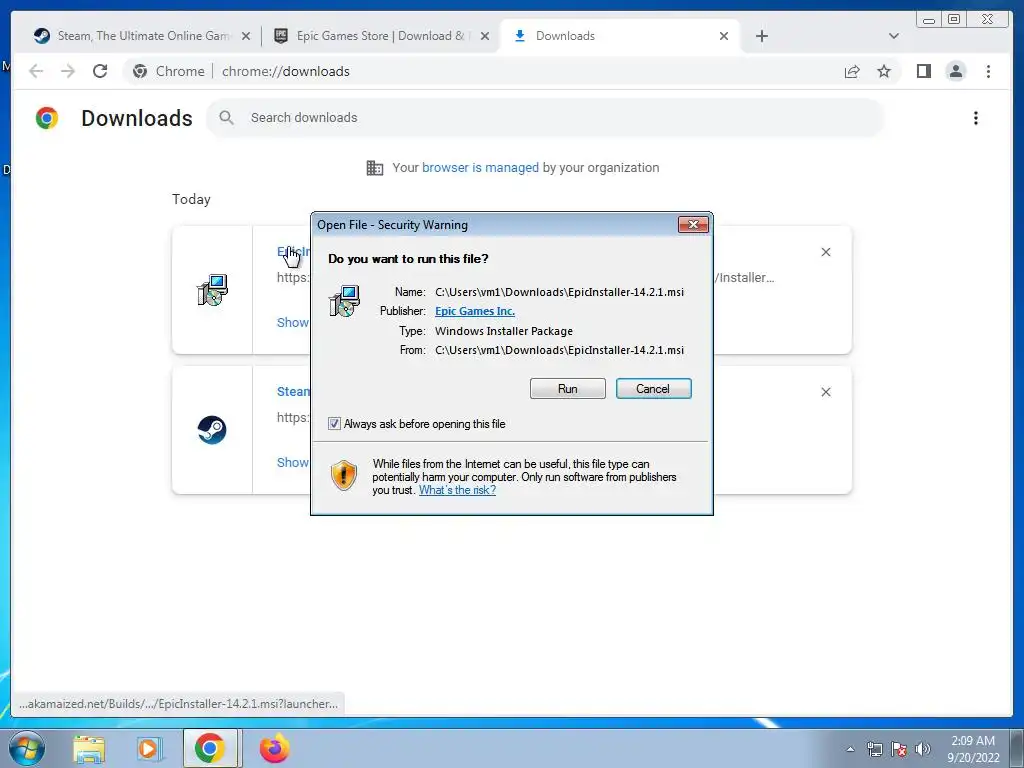Open the Steam download file name link

point(293,392)
